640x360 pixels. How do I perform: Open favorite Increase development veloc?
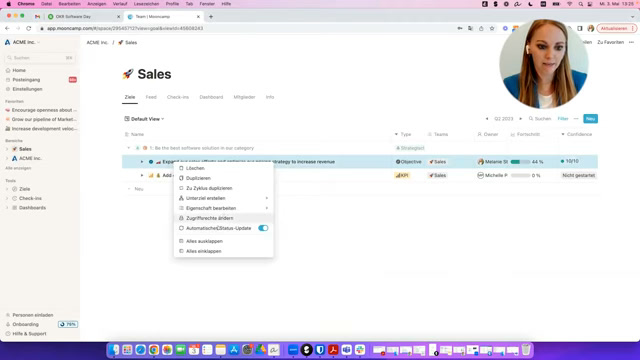tap(41, 129)
